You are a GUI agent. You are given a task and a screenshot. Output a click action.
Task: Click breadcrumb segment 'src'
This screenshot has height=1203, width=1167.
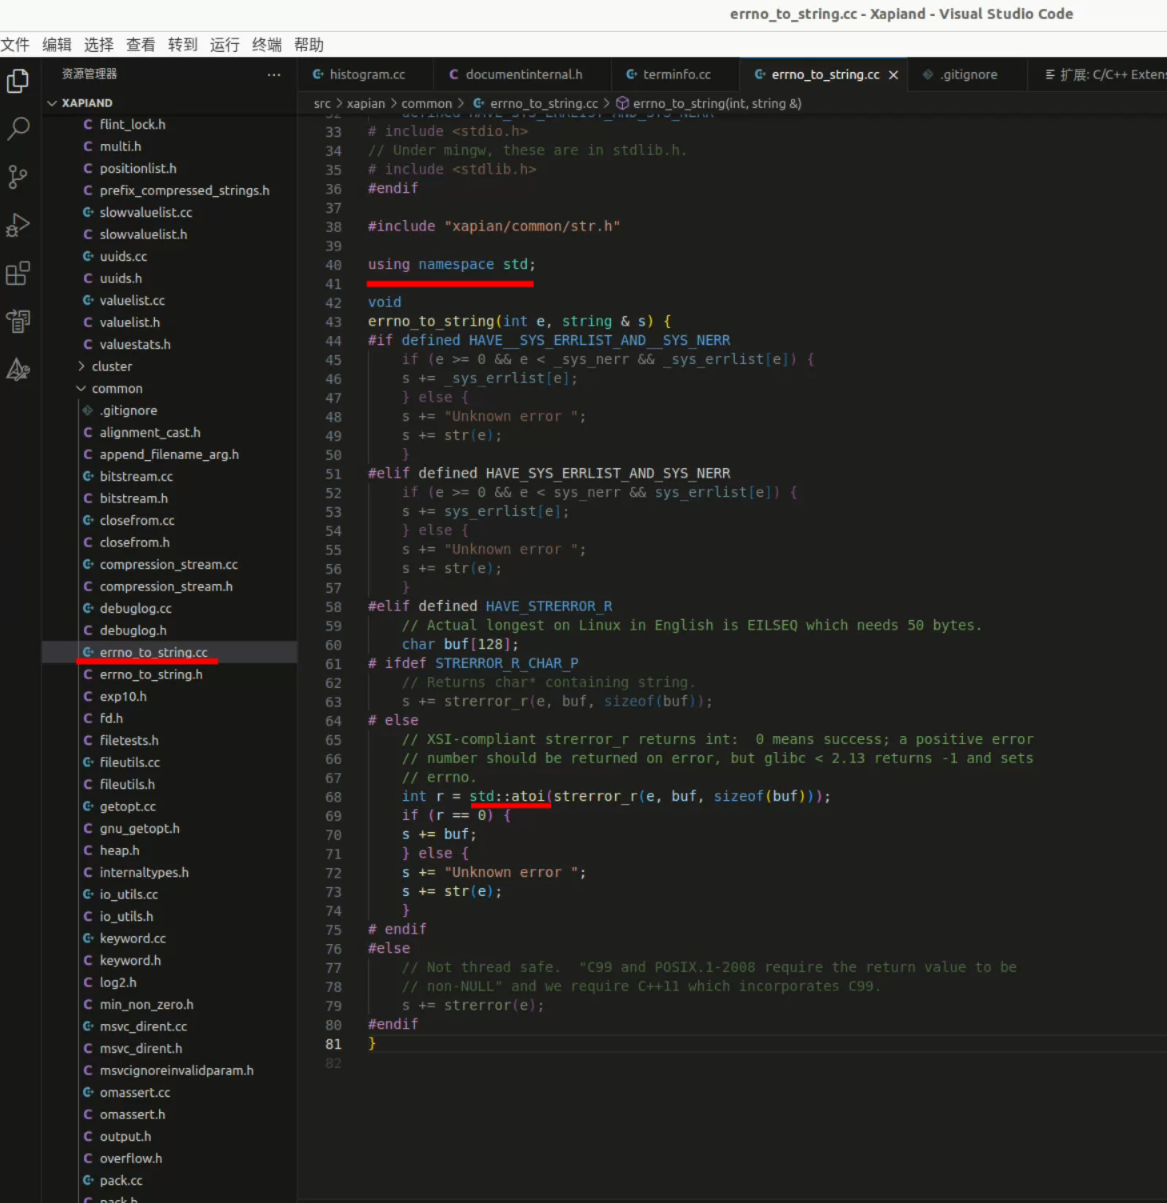click(322, 104)
